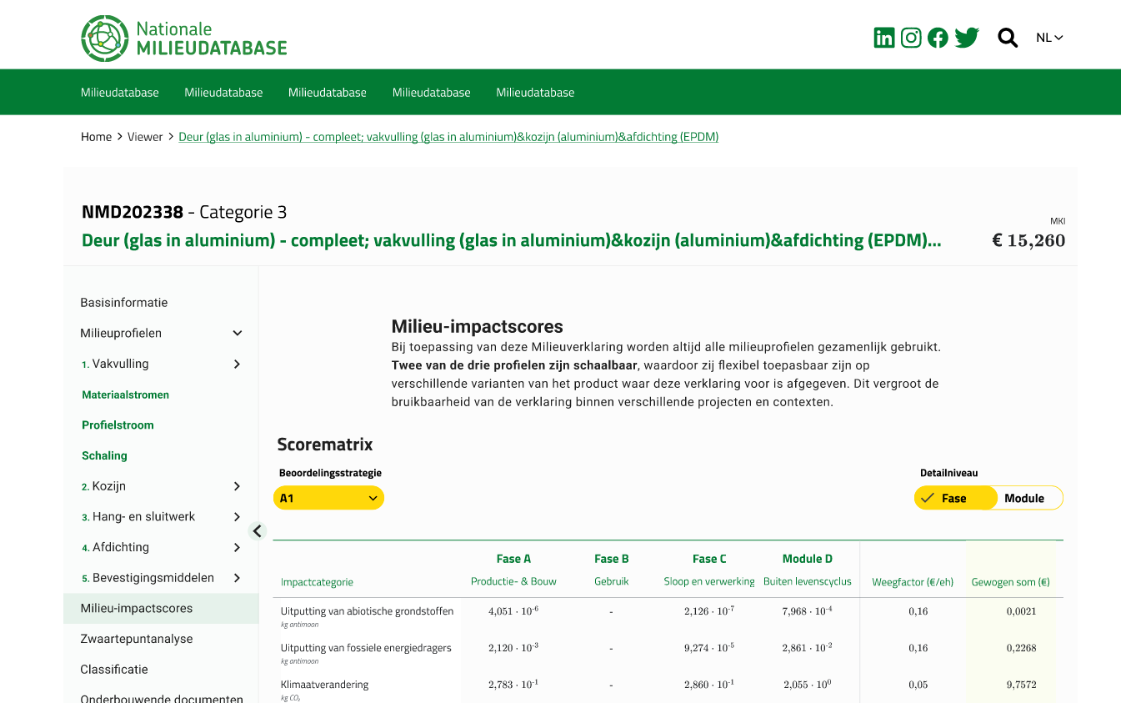This screenshot has width=1121, height=703.
Task: Expand the Kozijn profile chevron
Action: point(237,486)
